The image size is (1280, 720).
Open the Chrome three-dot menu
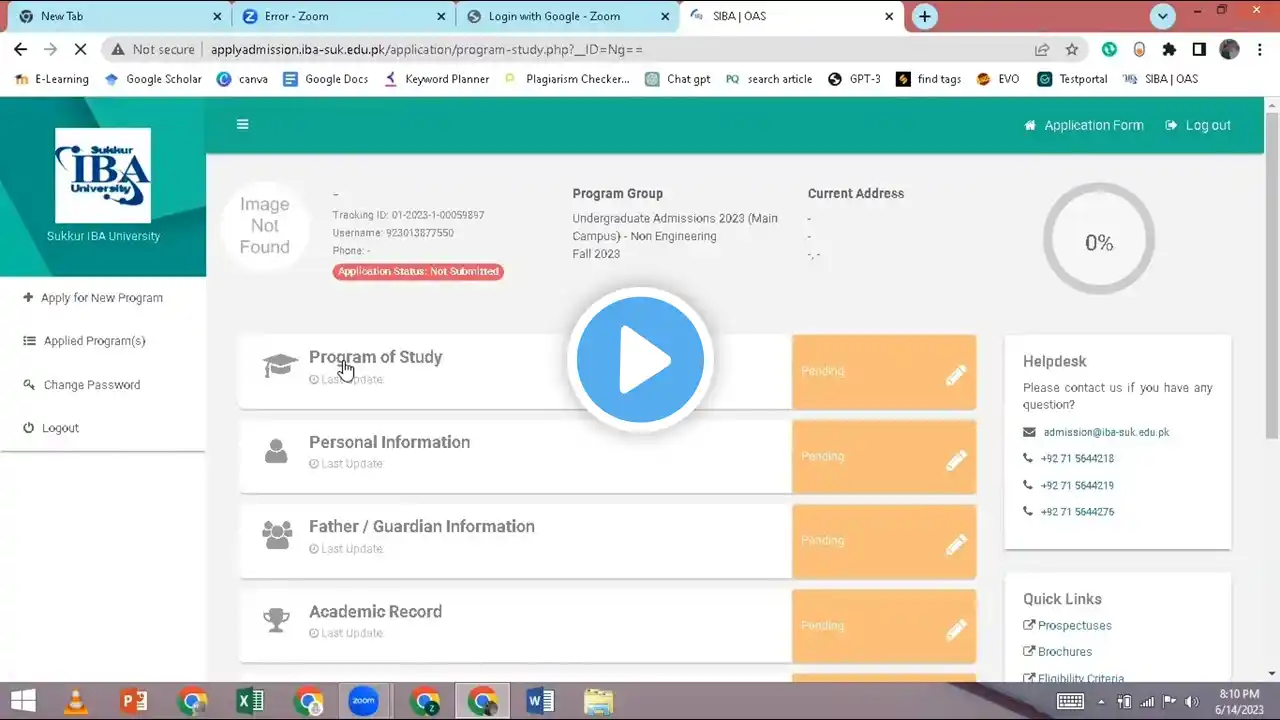click(x=1259, y=49)
